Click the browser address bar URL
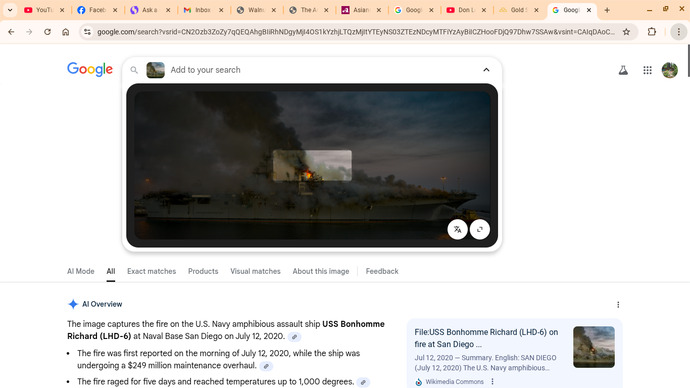Viewport: 690px width, 388px height. tap(356, 32)
